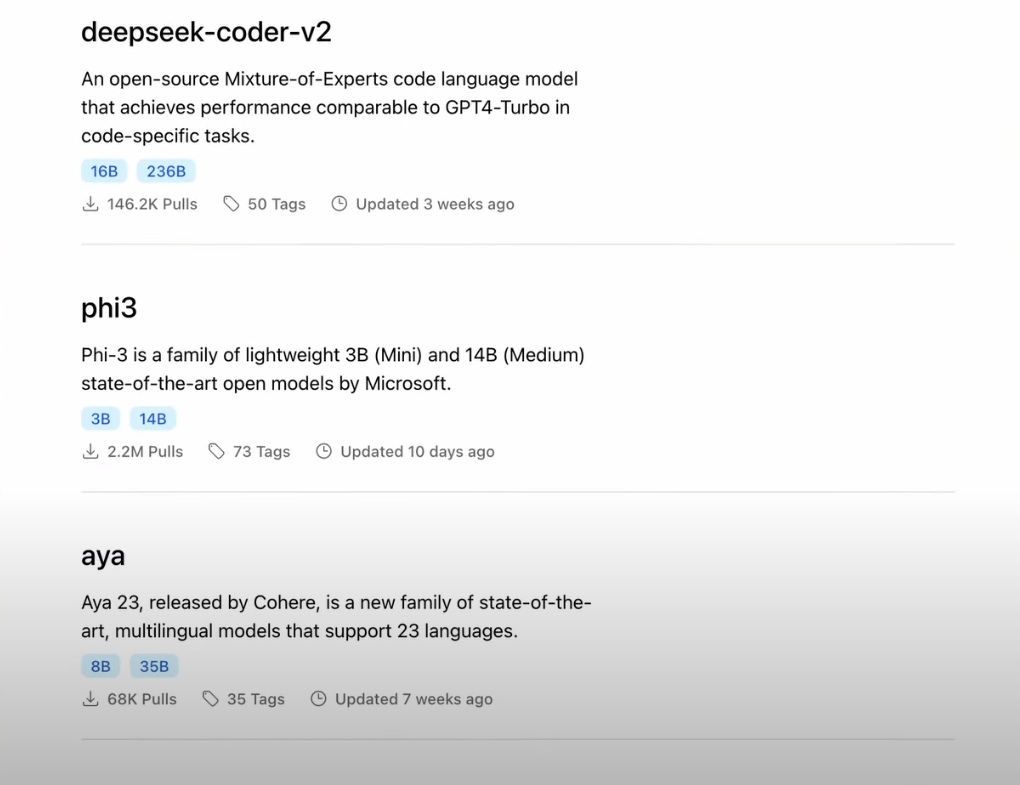Click the tag icon beside 73 Tags
Image resolution: width=1020 pixels, height=785 pixels.
[216, 451]
